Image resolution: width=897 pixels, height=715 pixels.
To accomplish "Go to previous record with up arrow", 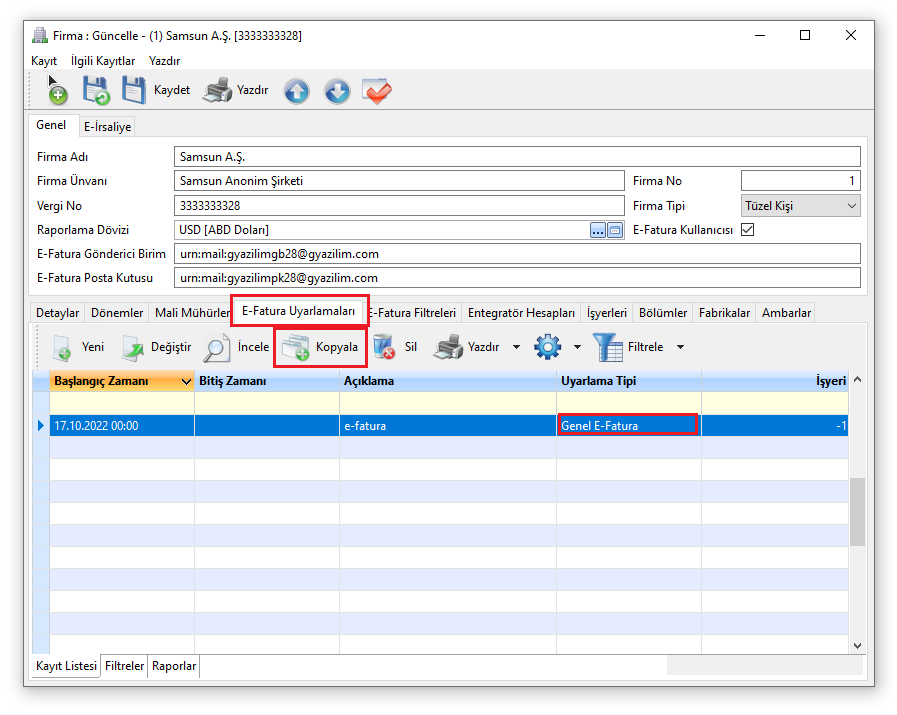I will [x=296, y=91].
